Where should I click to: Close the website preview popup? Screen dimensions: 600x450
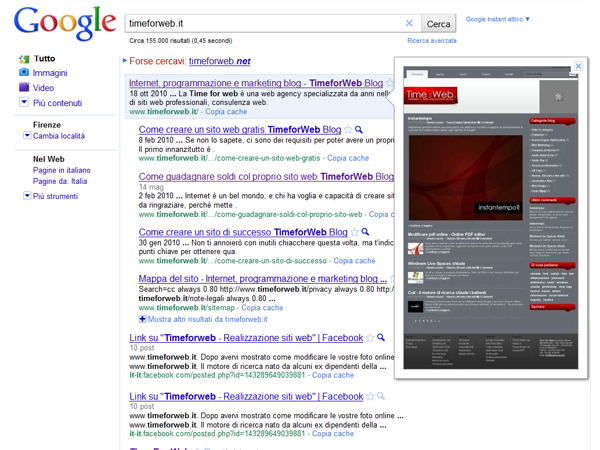[578, 66]
